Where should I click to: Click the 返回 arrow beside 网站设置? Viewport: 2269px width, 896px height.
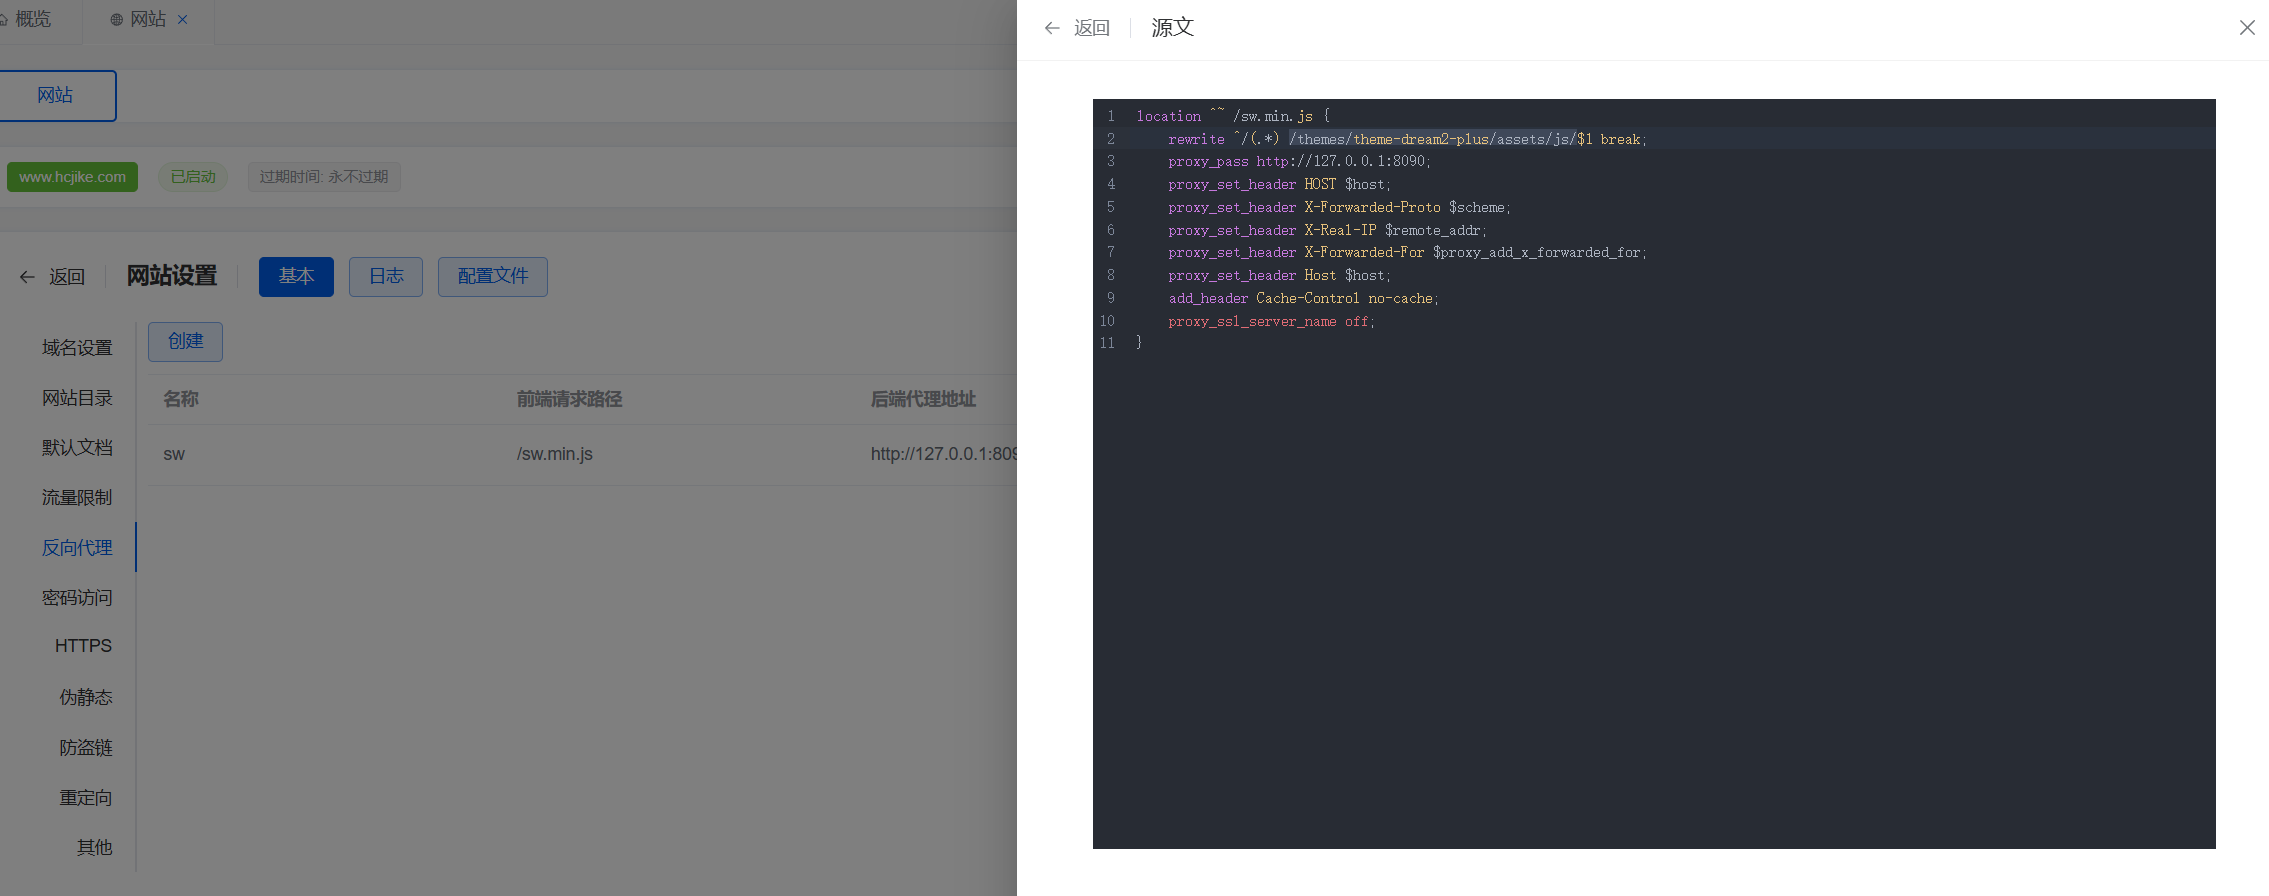tap(28, 277)
